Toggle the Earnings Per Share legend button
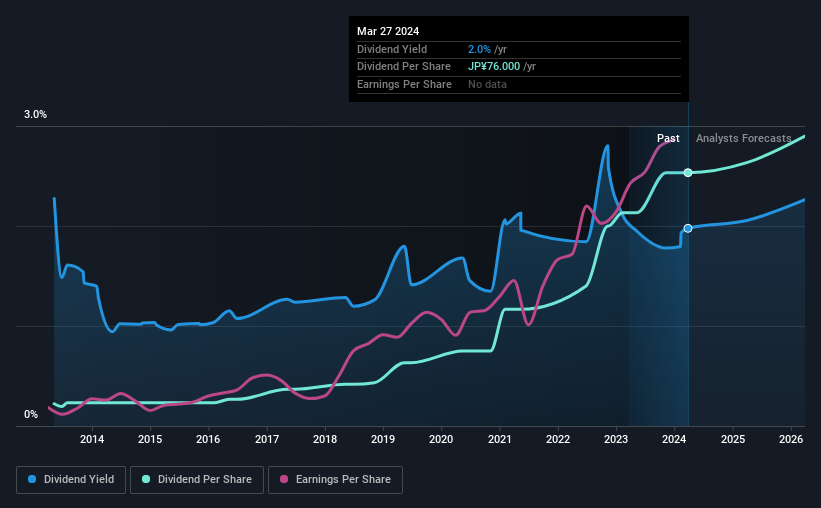Image resolution: width=821 pixels, height=508 pixels. [x=335, y=480]
